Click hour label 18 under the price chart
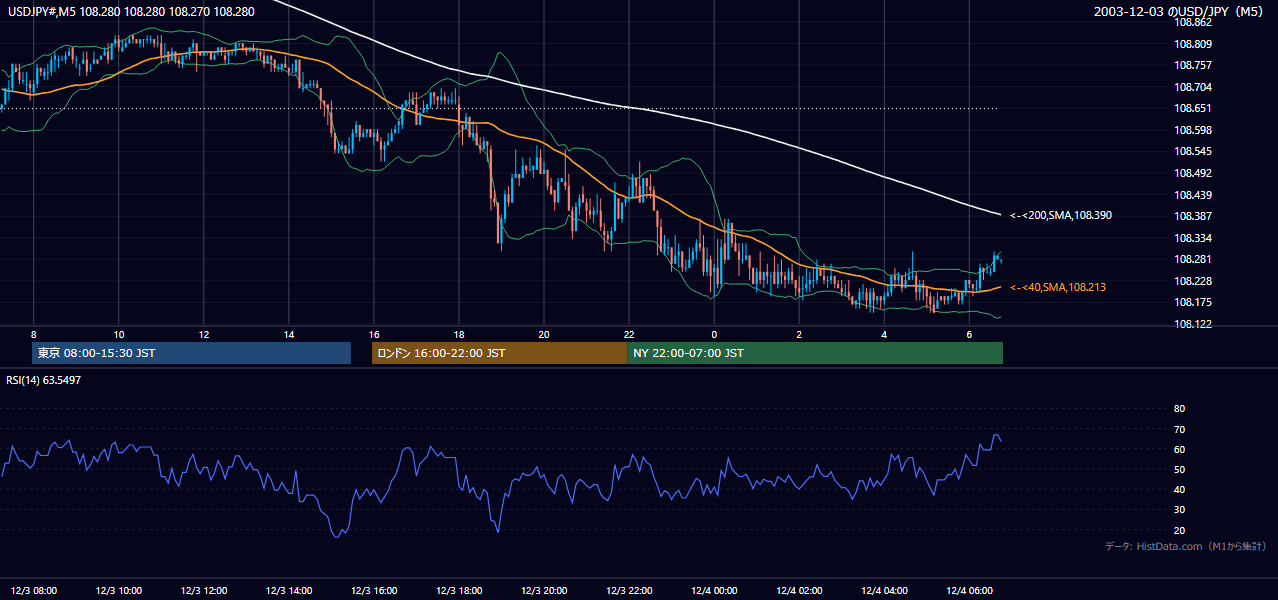The width and height of the screenshot is (1278, 600). pos(458,334)
